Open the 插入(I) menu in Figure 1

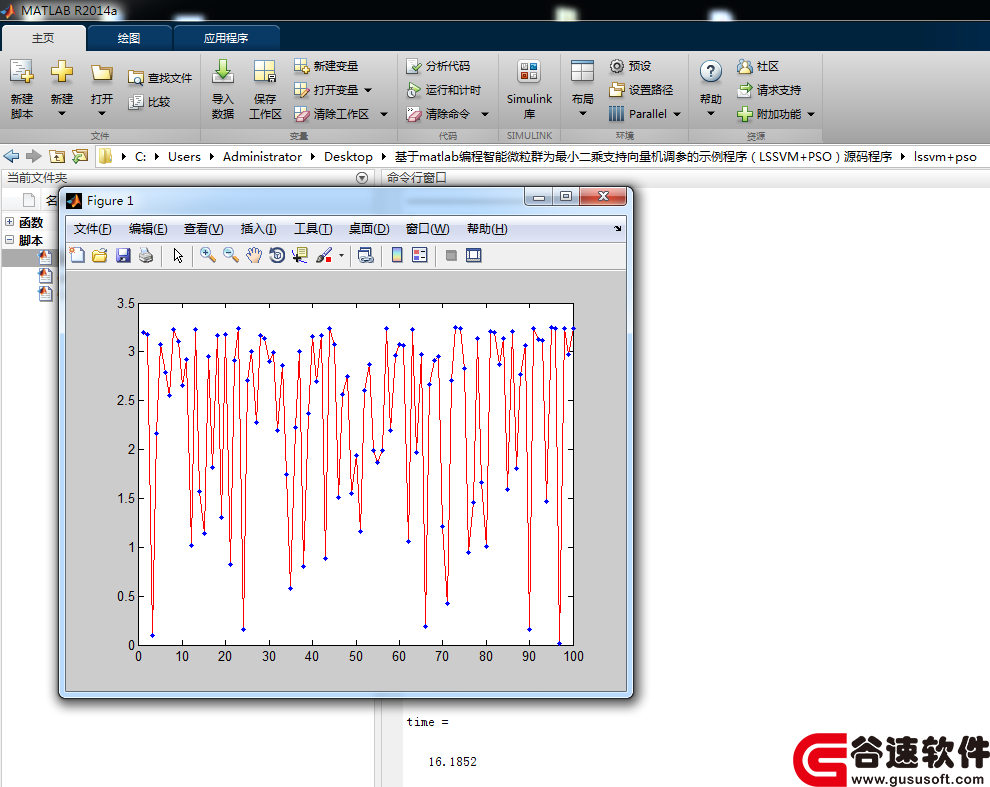[258, 229]
